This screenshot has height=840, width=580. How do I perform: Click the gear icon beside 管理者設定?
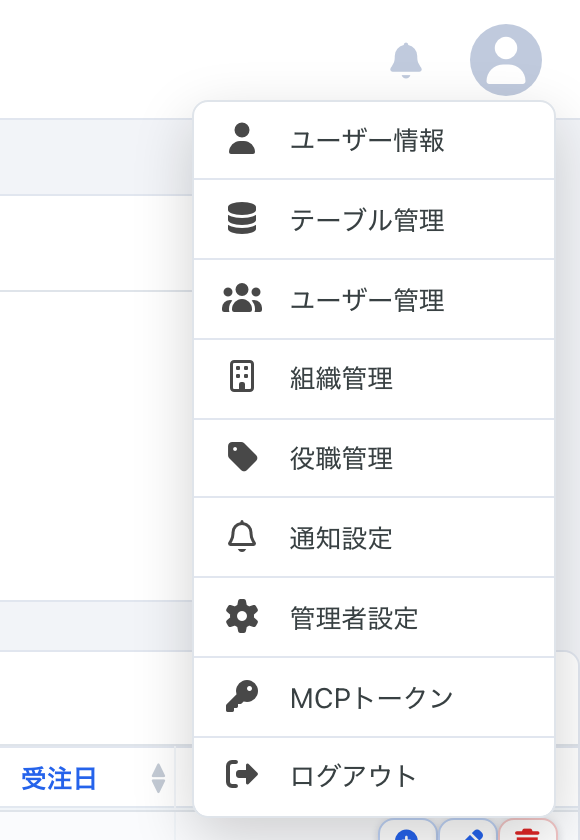[242, 617]
